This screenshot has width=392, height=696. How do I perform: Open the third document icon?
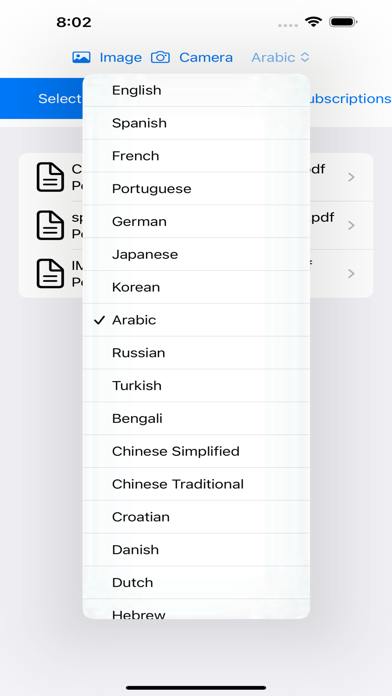coord(50,273)
